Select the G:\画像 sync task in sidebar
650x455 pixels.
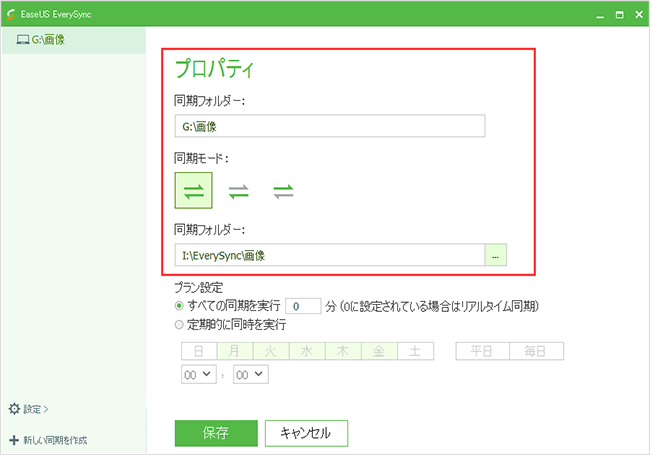point(74,40)
